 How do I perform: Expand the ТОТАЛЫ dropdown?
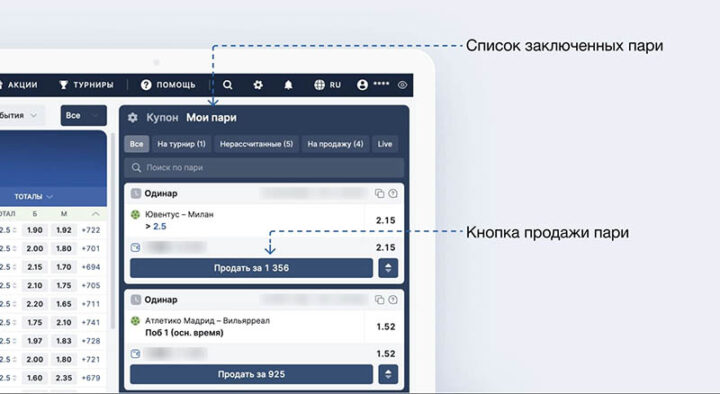tap(33, 197)
